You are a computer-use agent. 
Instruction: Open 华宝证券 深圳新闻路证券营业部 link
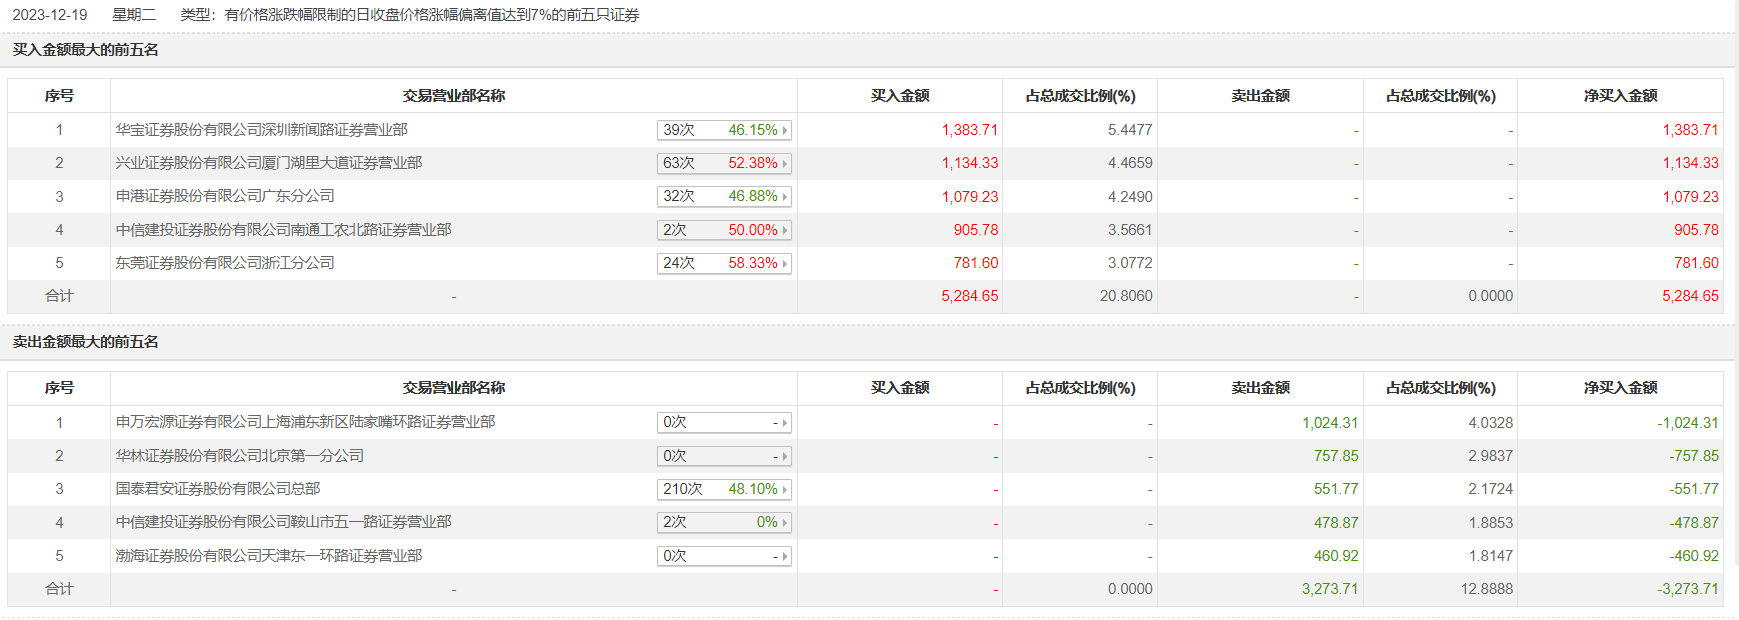(261, 130)
